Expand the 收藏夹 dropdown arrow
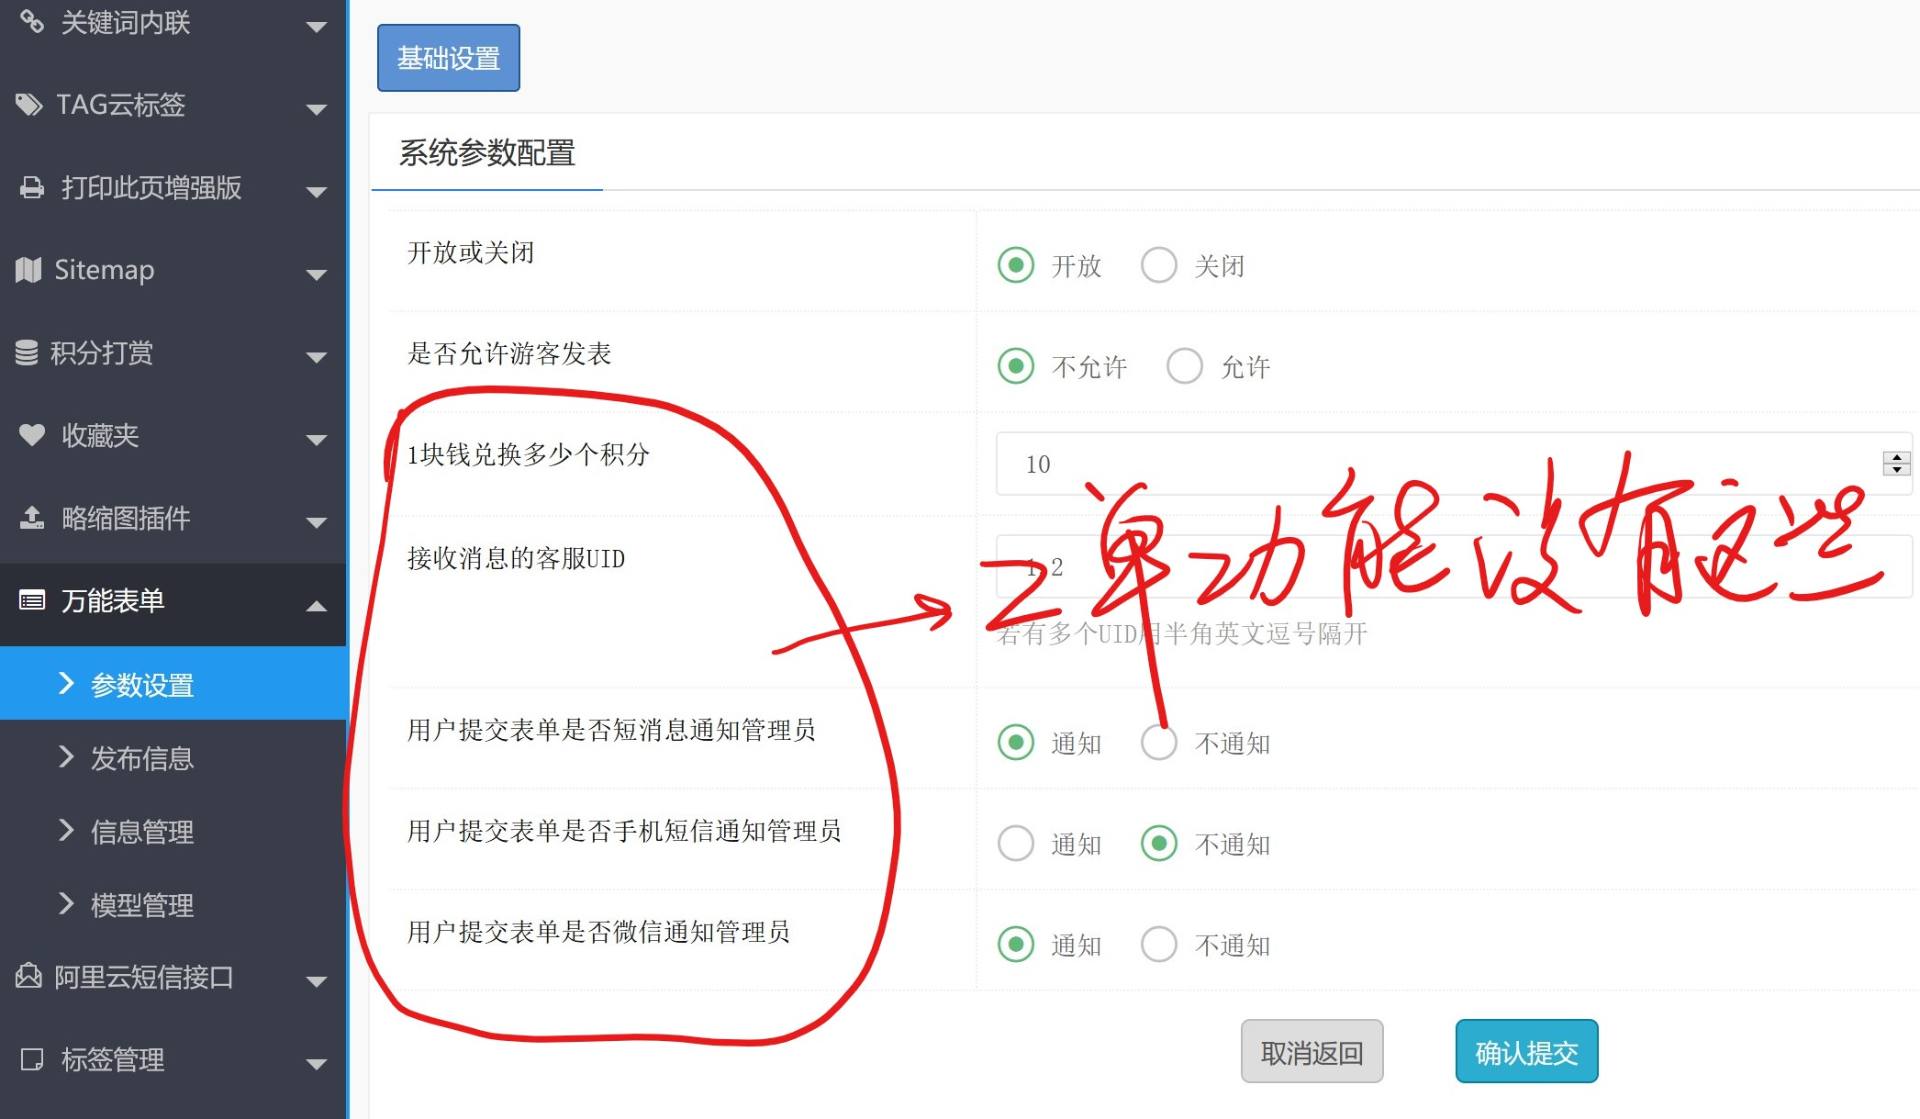Screen dimensions: 1920x1119 click(316, 440)
